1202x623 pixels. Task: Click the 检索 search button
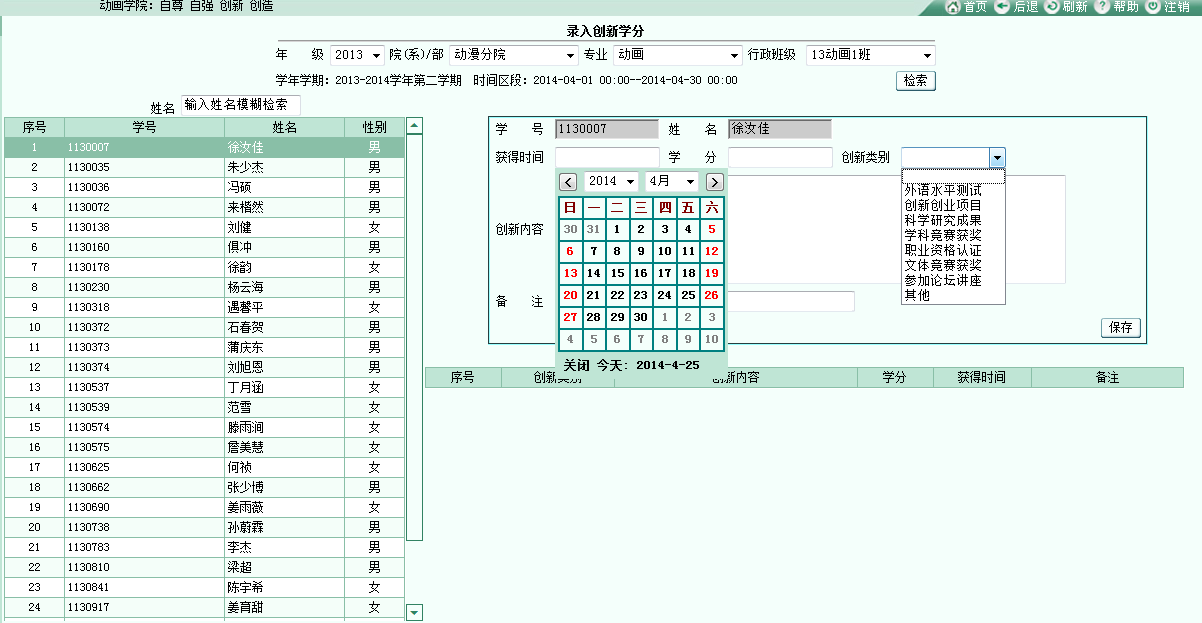[x=915, y=81]
